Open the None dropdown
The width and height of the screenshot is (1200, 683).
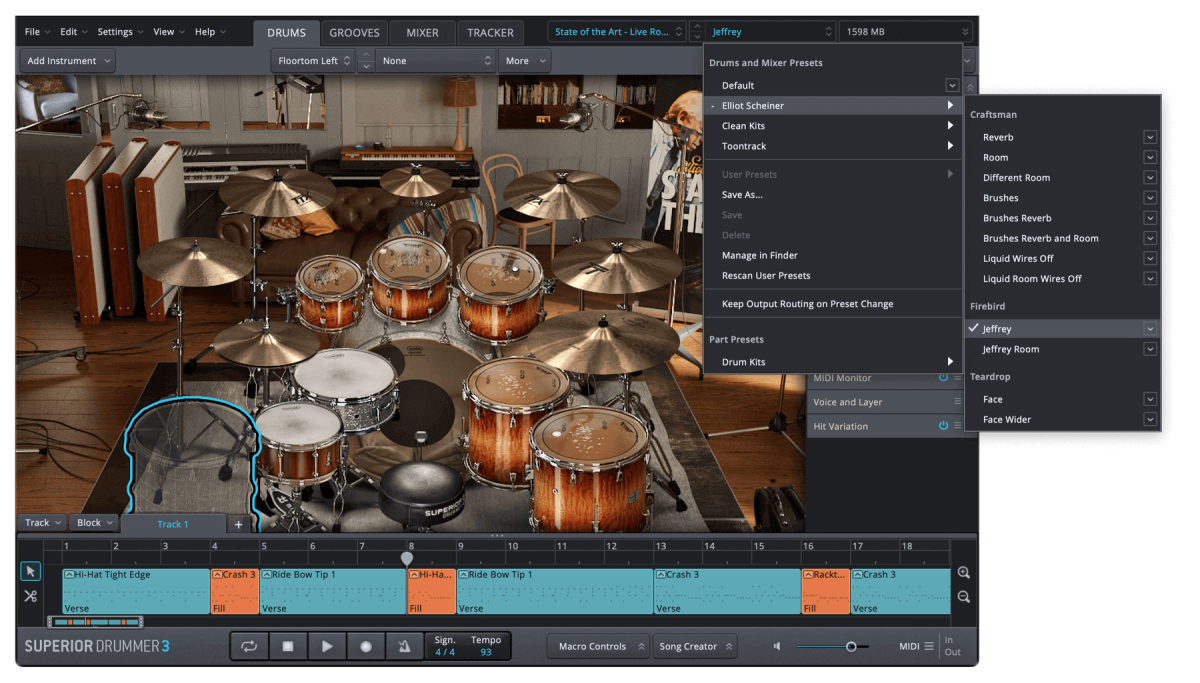tap(437, 61)
